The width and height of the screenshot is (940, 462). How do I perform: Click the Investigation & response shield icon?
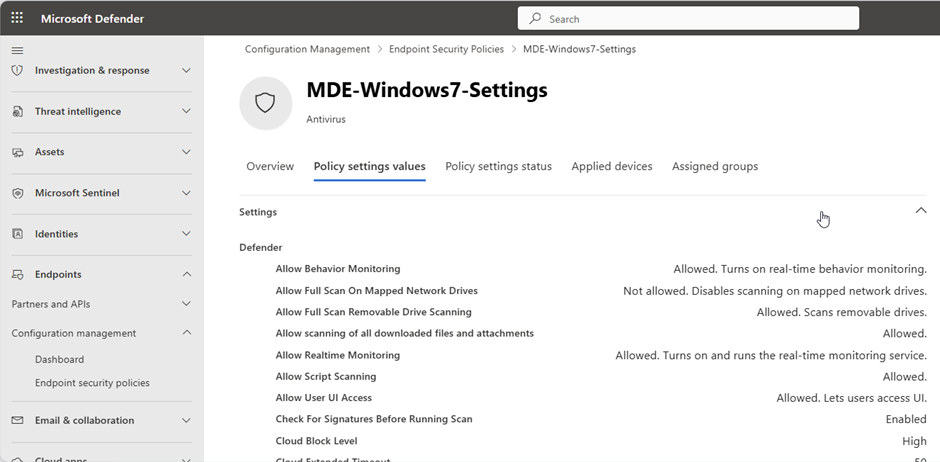click(17, 70)
